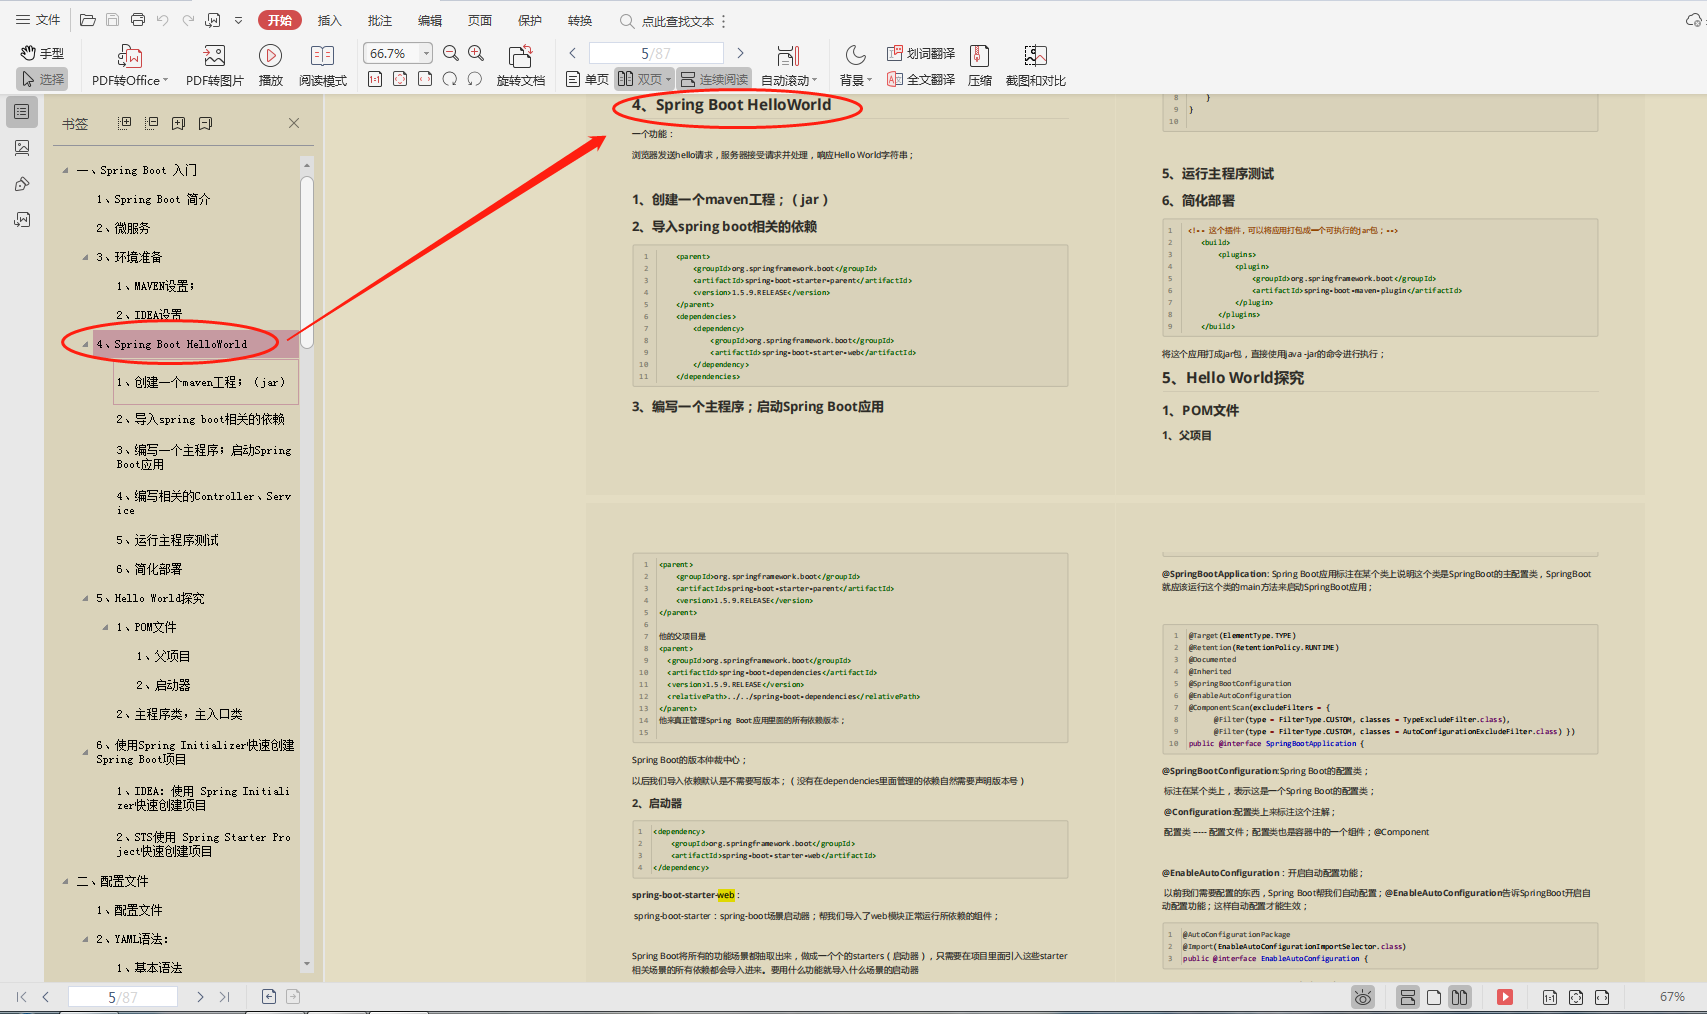
Task: Click 划词翻译 word translation
Action: point(921,53)
